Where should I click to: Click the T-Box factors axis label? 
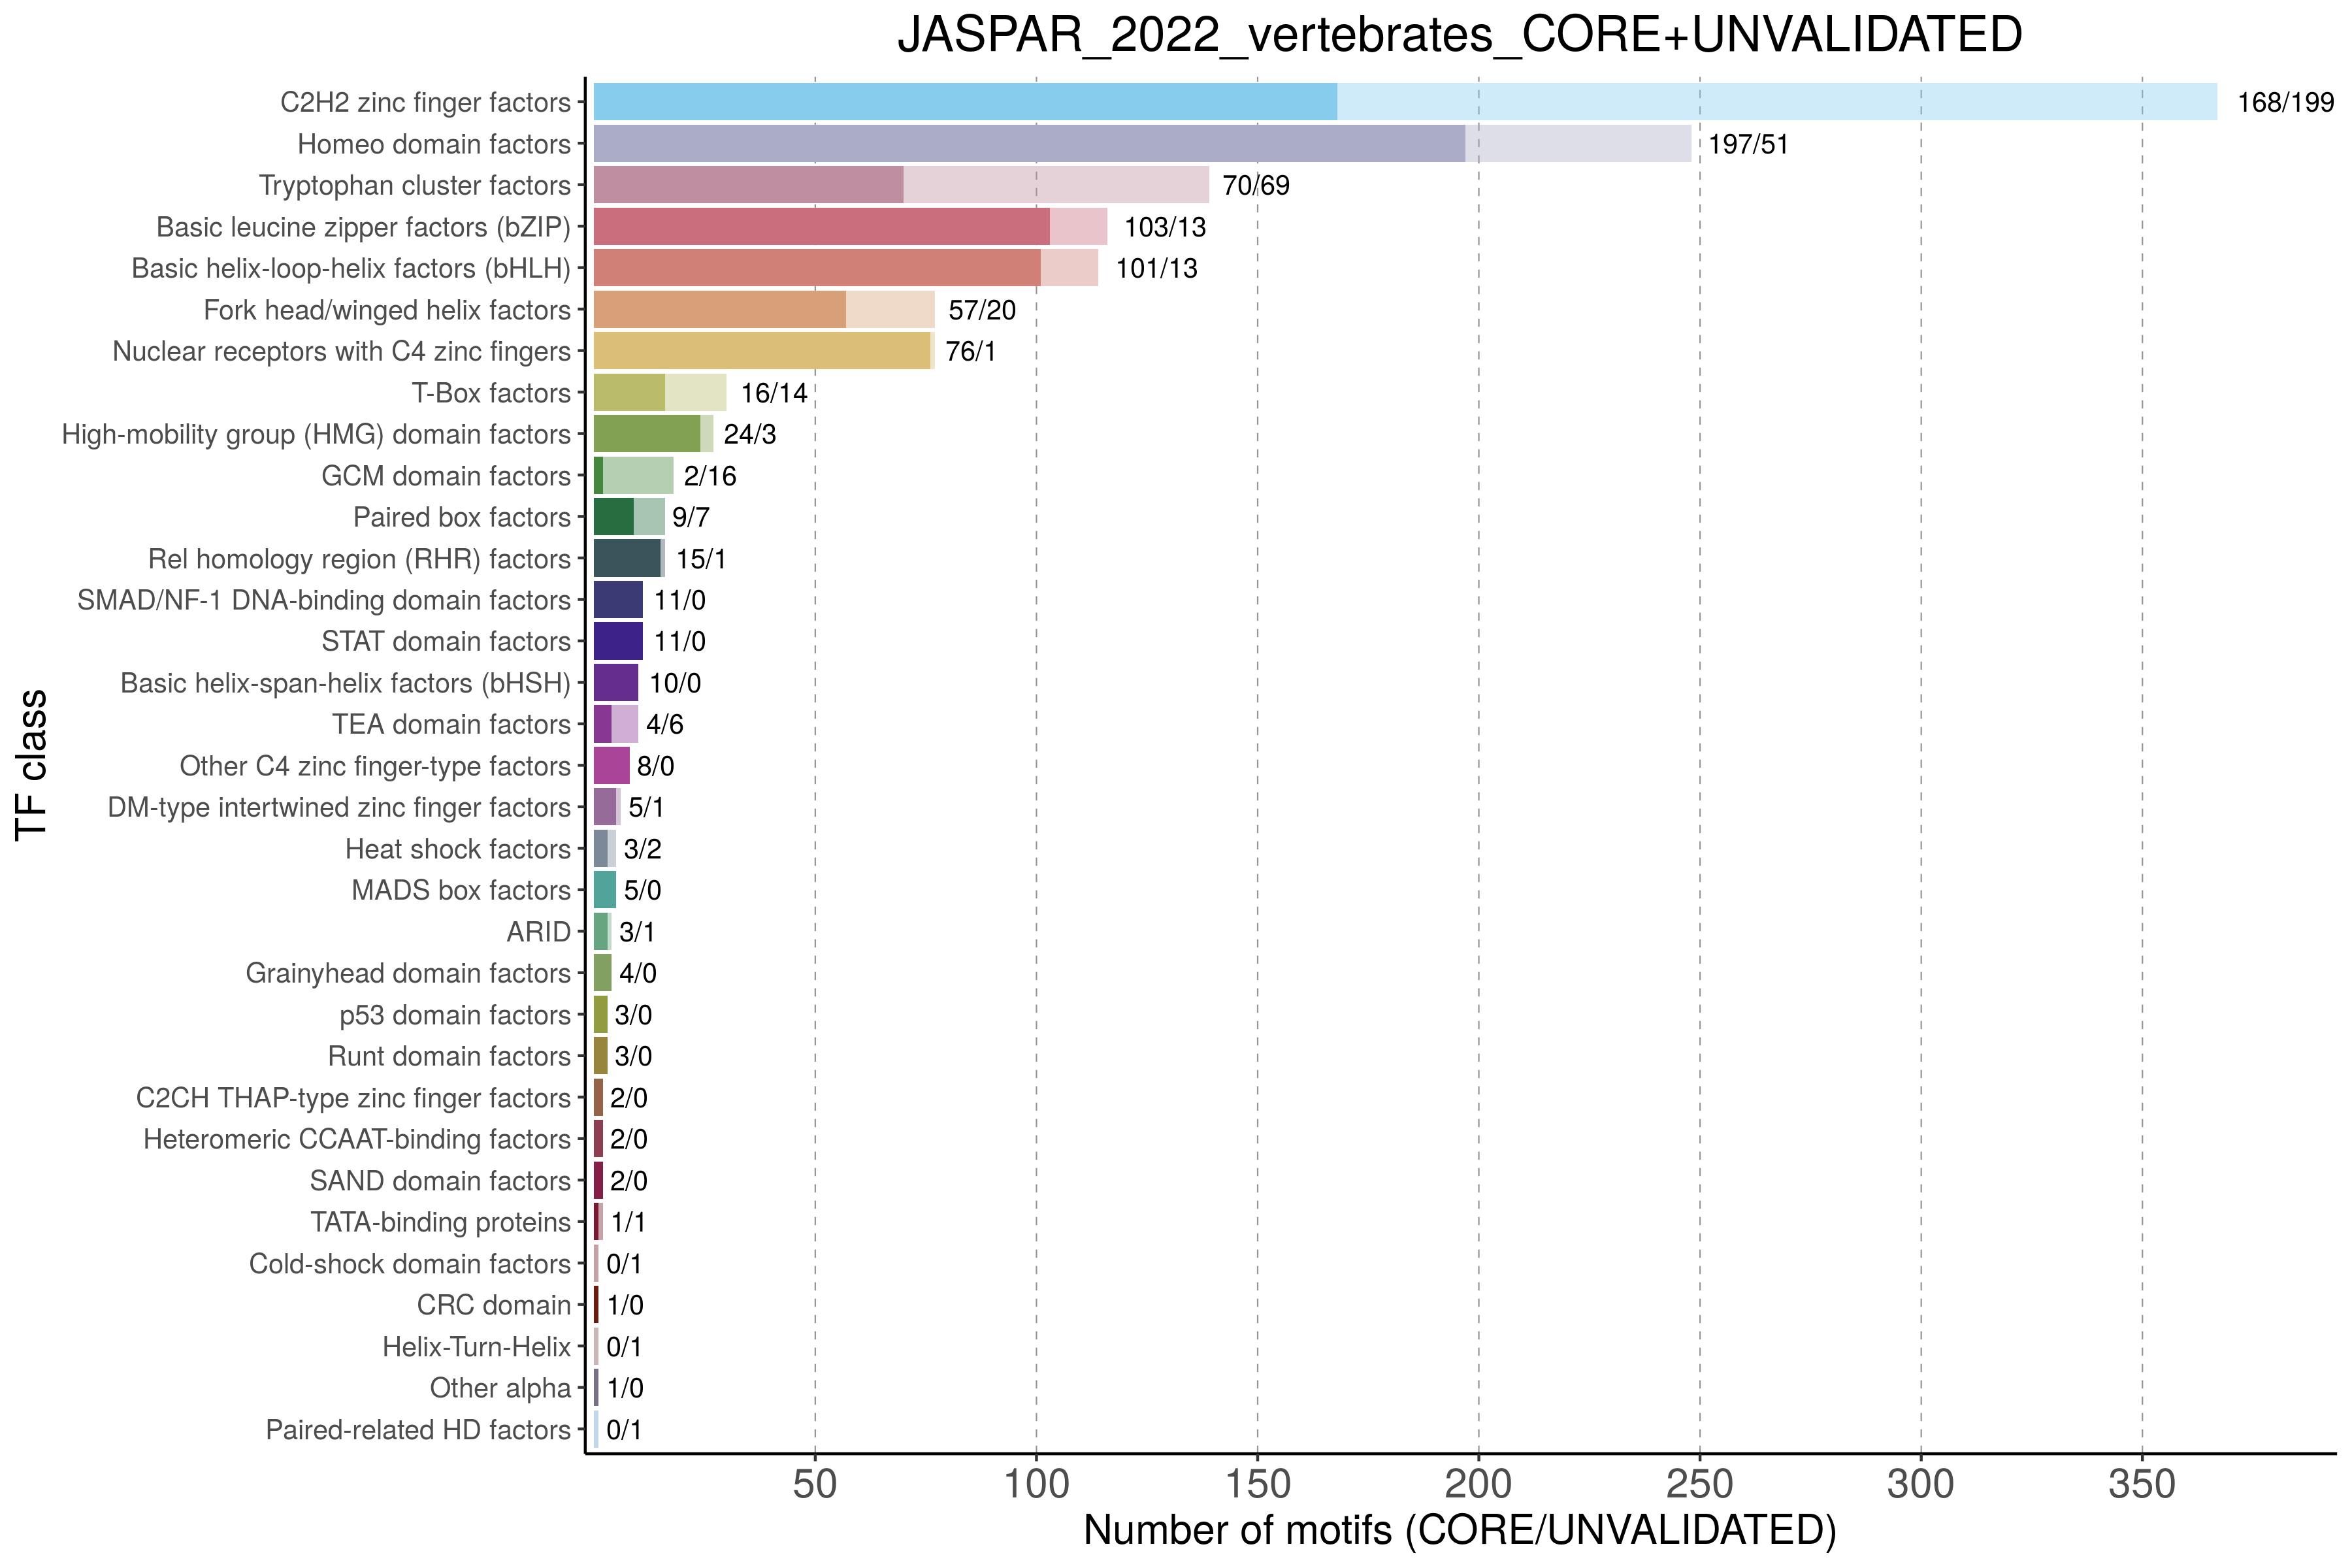[491, 393]
